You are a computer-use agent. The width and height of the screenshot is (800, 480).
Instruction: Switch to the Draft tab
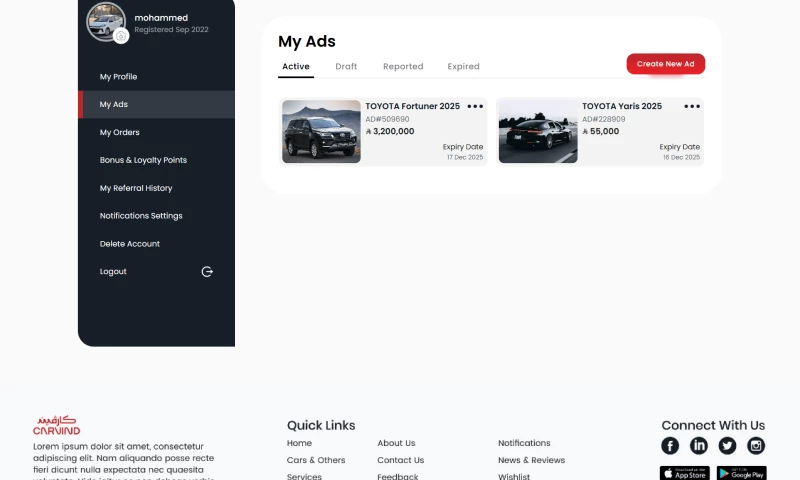pos(346,67)
